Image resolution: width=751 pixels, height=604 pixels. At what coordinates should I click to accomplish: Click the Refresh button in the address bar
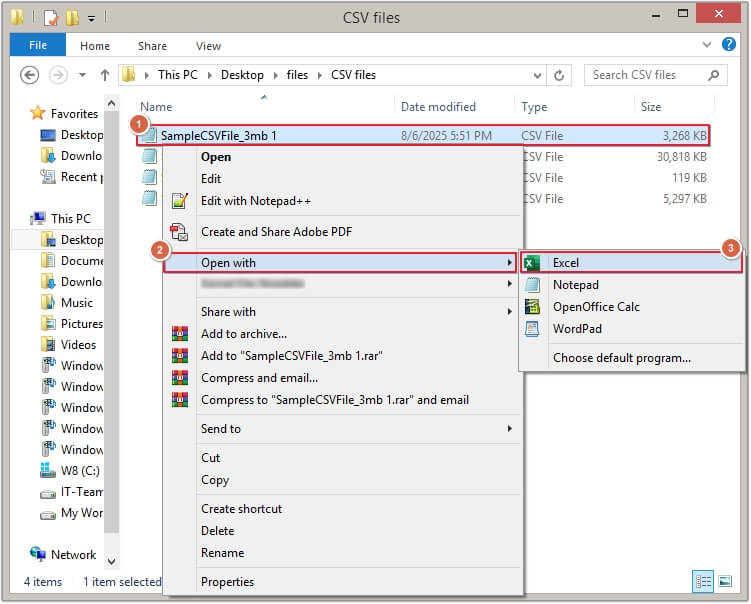pyautogui.click(x=558, y=75)
